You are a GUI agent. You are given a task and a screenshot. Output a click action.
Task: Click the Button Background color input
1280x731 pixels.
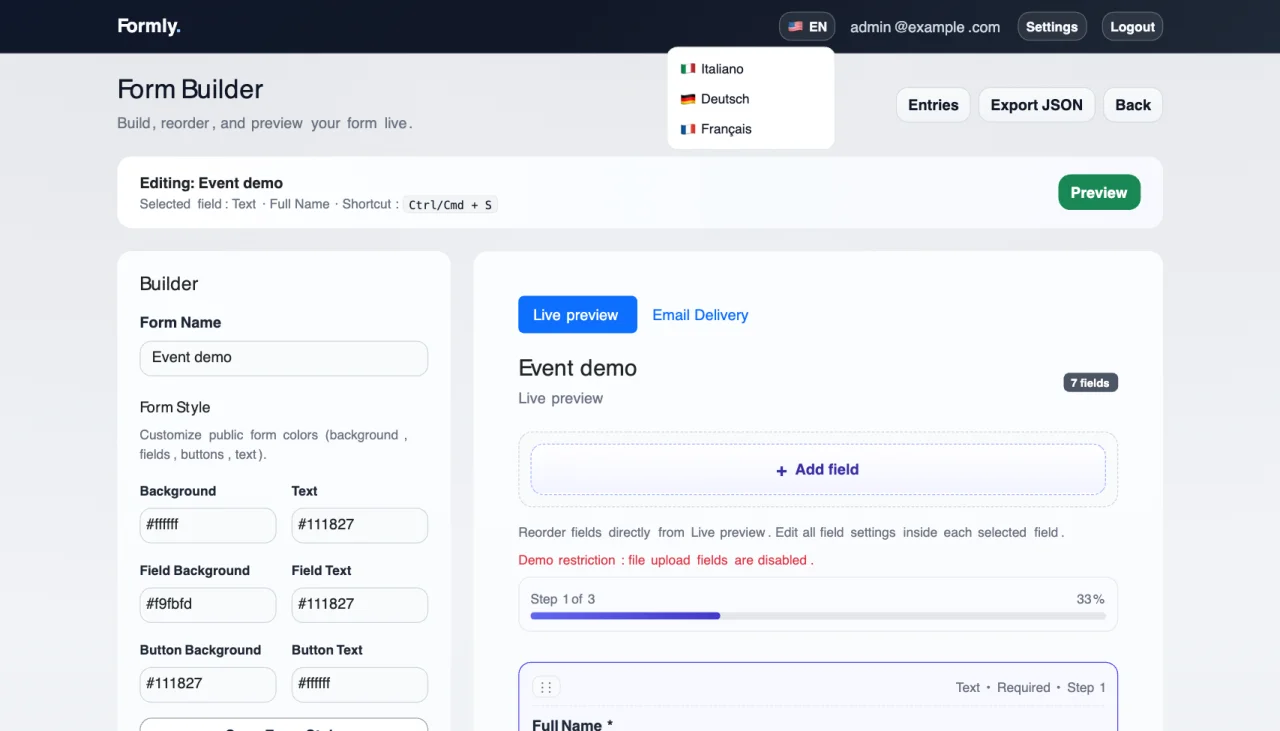(x=208, y=684)
